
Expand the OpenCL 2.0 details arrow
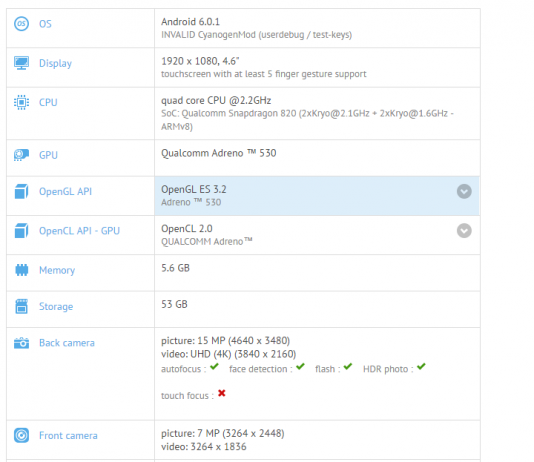pos(464,230)
